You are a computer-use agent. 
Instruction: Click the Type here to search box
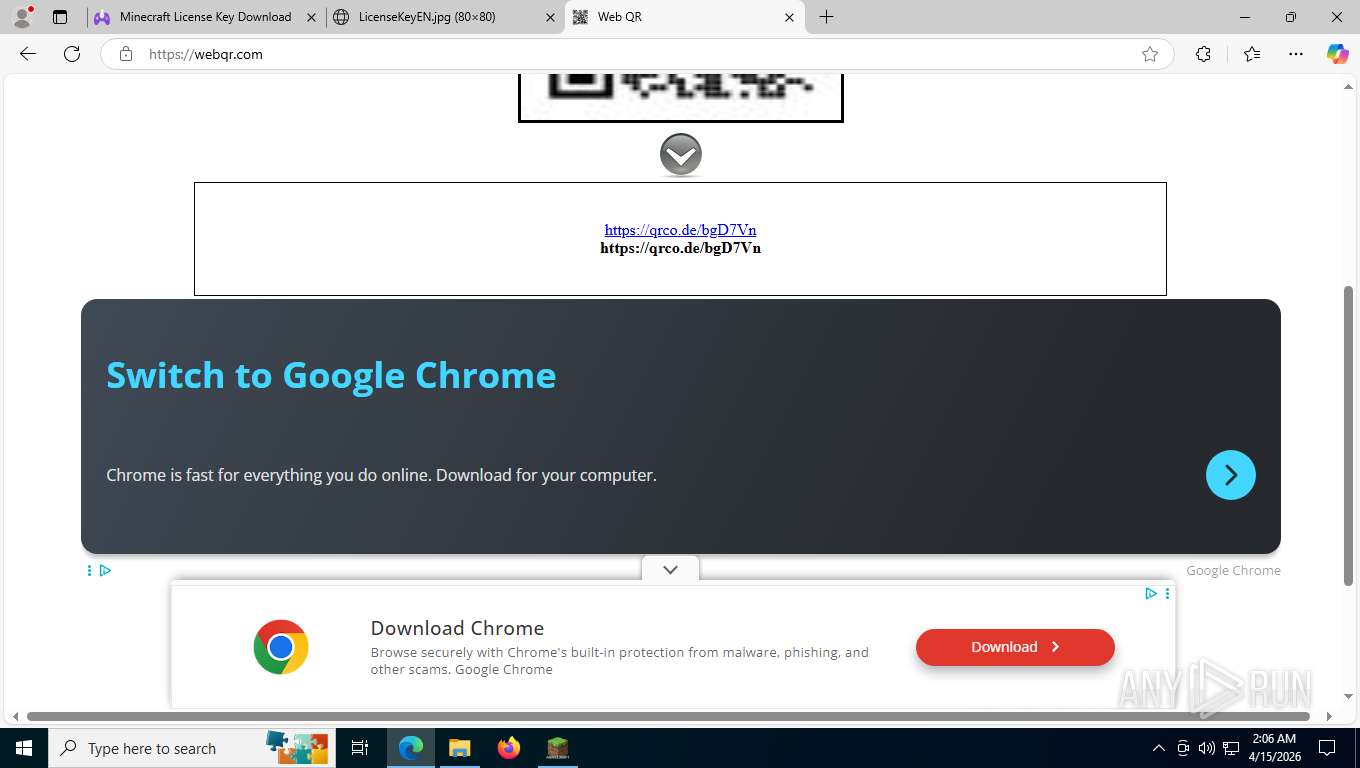pyautogui.click(x=190, y=748)
